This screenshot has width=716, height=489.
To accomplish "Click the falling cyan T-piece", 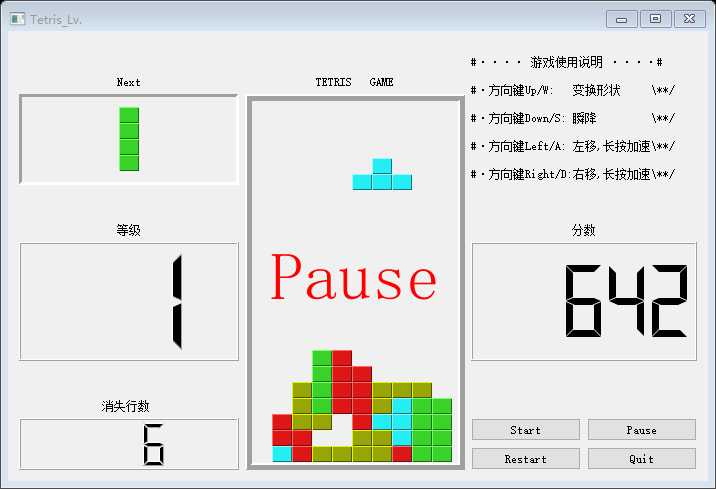I will point(382,174).
